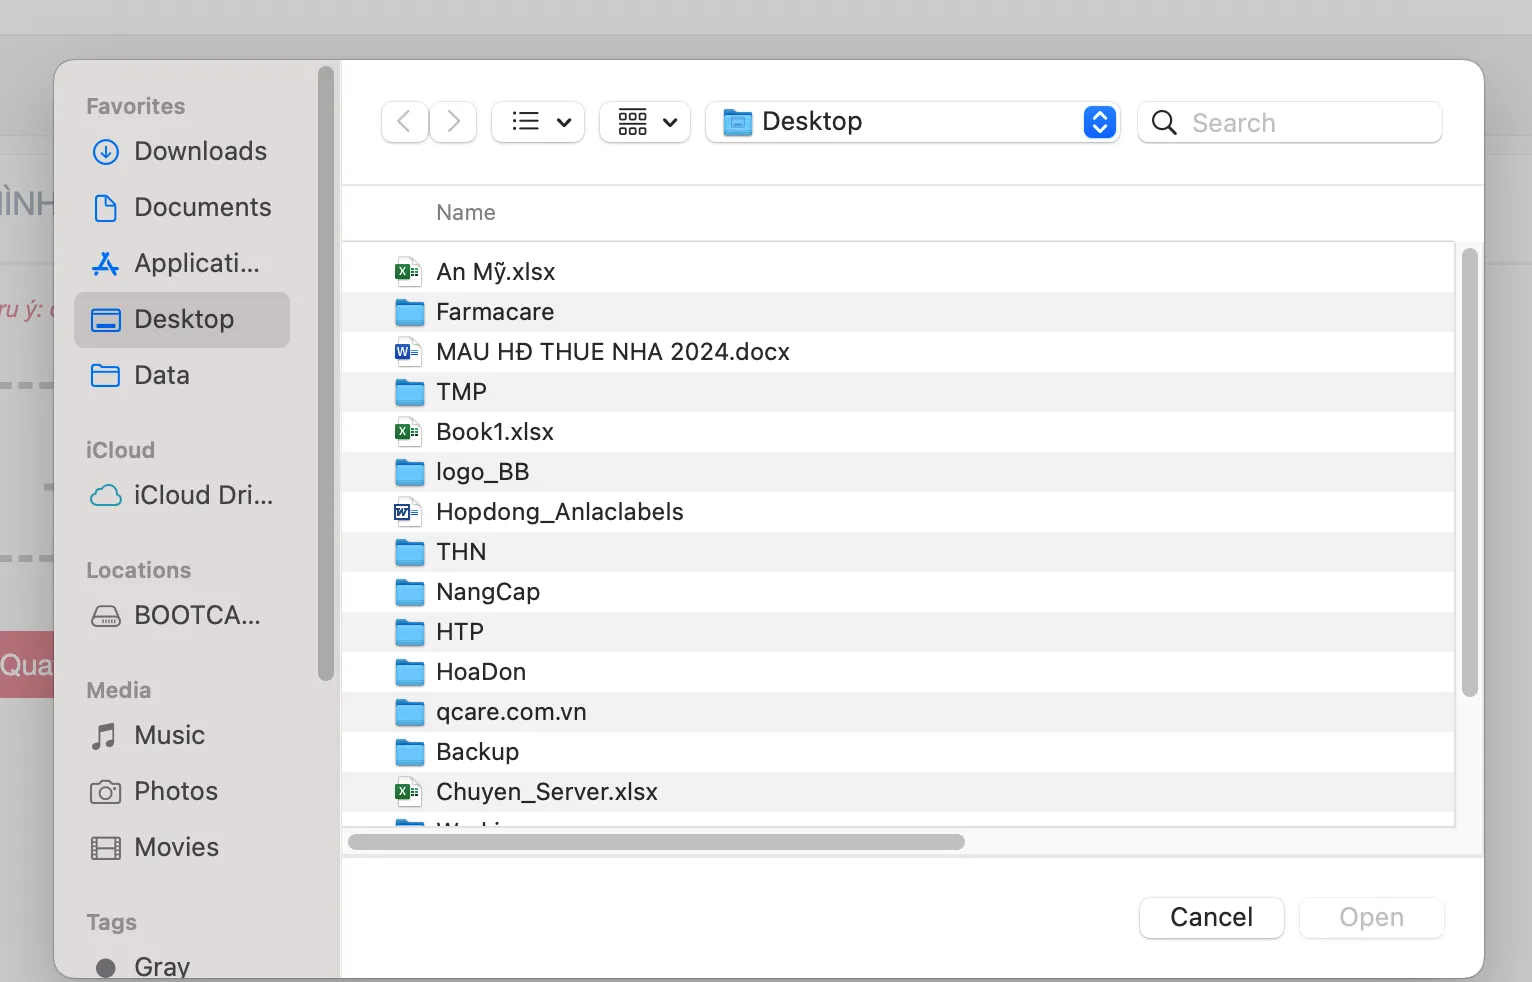Open the grouping options dropdown
The width and height of the screenshot is (1532, 982).
coord(645,122)
